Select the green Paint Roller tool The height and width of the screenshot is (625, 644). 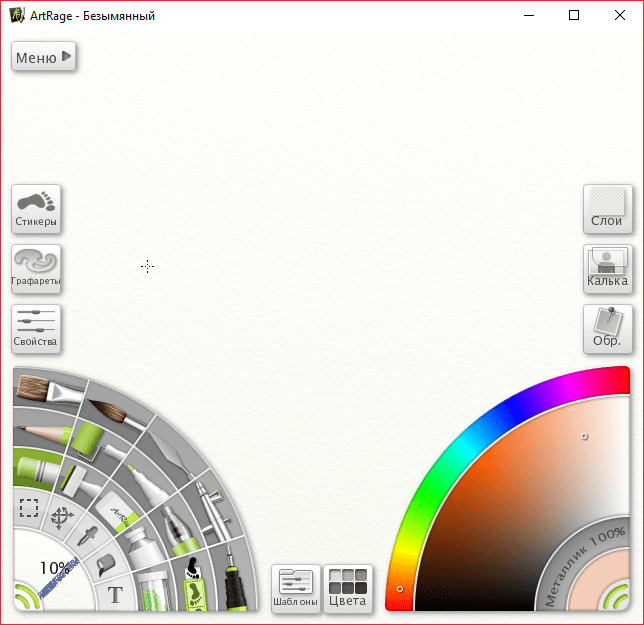pos(95,442)
